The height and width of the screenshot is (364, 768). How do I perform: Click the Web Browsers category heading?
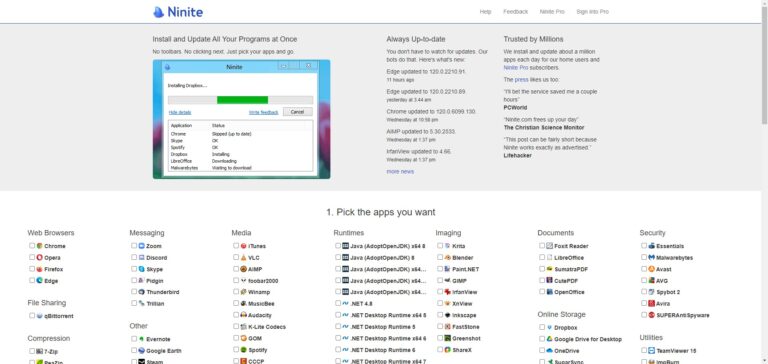click(x=51, y=233)
